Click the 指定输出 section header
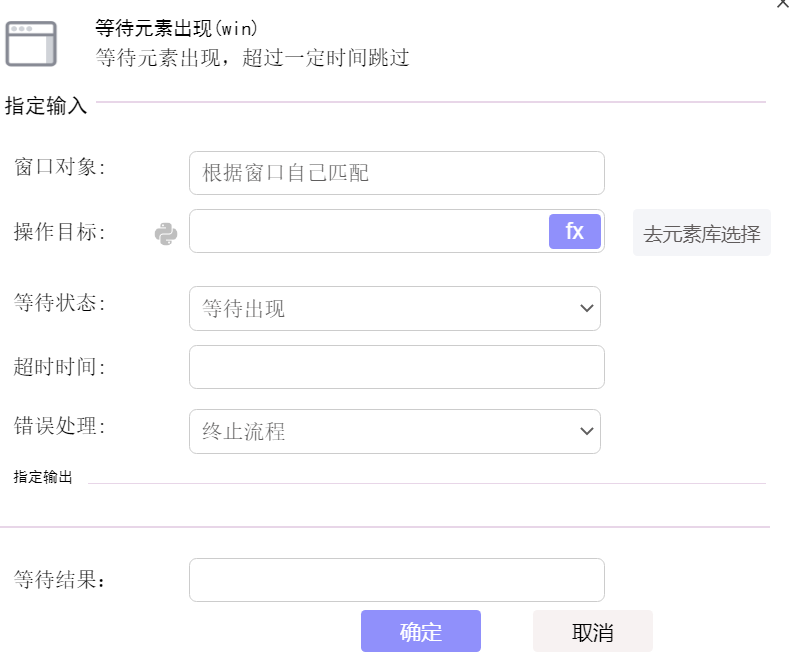 pyautogui.click(x=43, y=477)
